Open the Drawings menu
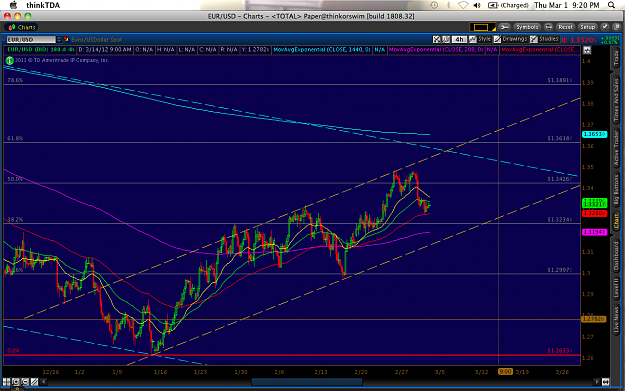Image resolution: width=625 pixels, height=391 pixels. [511, 39]
